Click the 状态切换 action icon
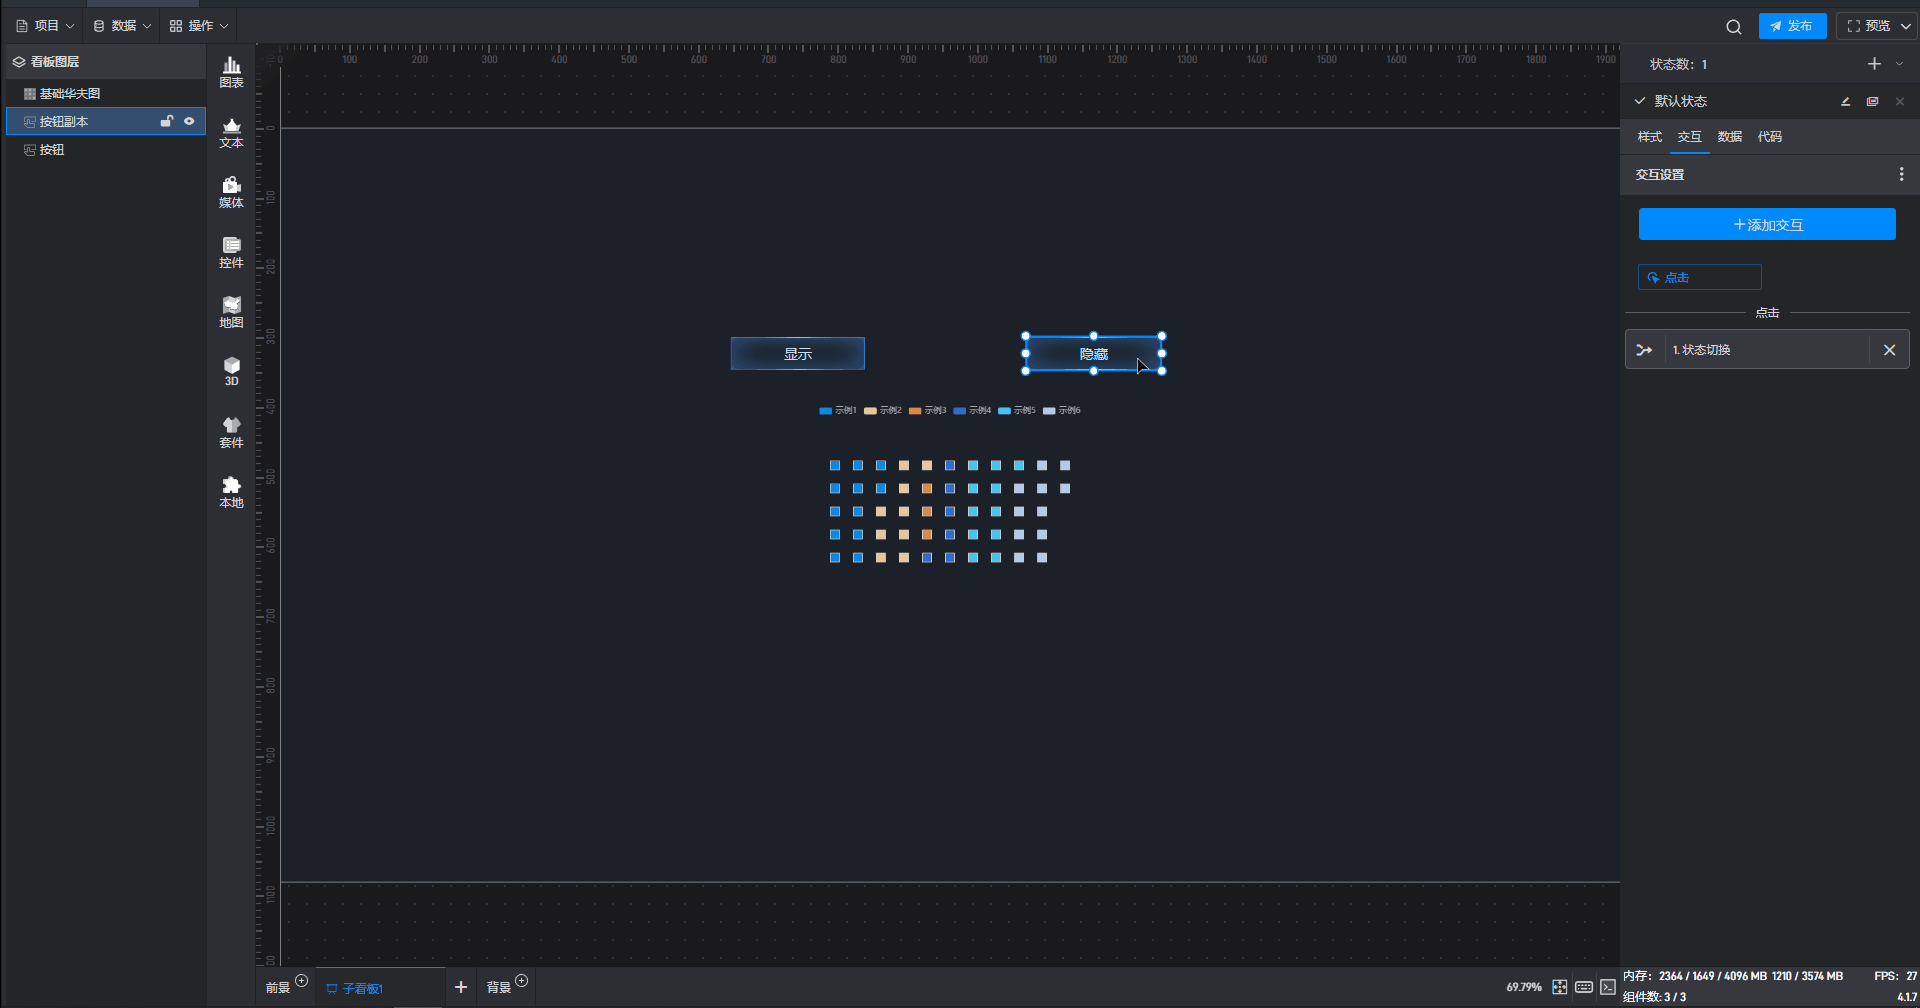Viewport: 1920px width, 1008px height. [x=1644, y=350]
